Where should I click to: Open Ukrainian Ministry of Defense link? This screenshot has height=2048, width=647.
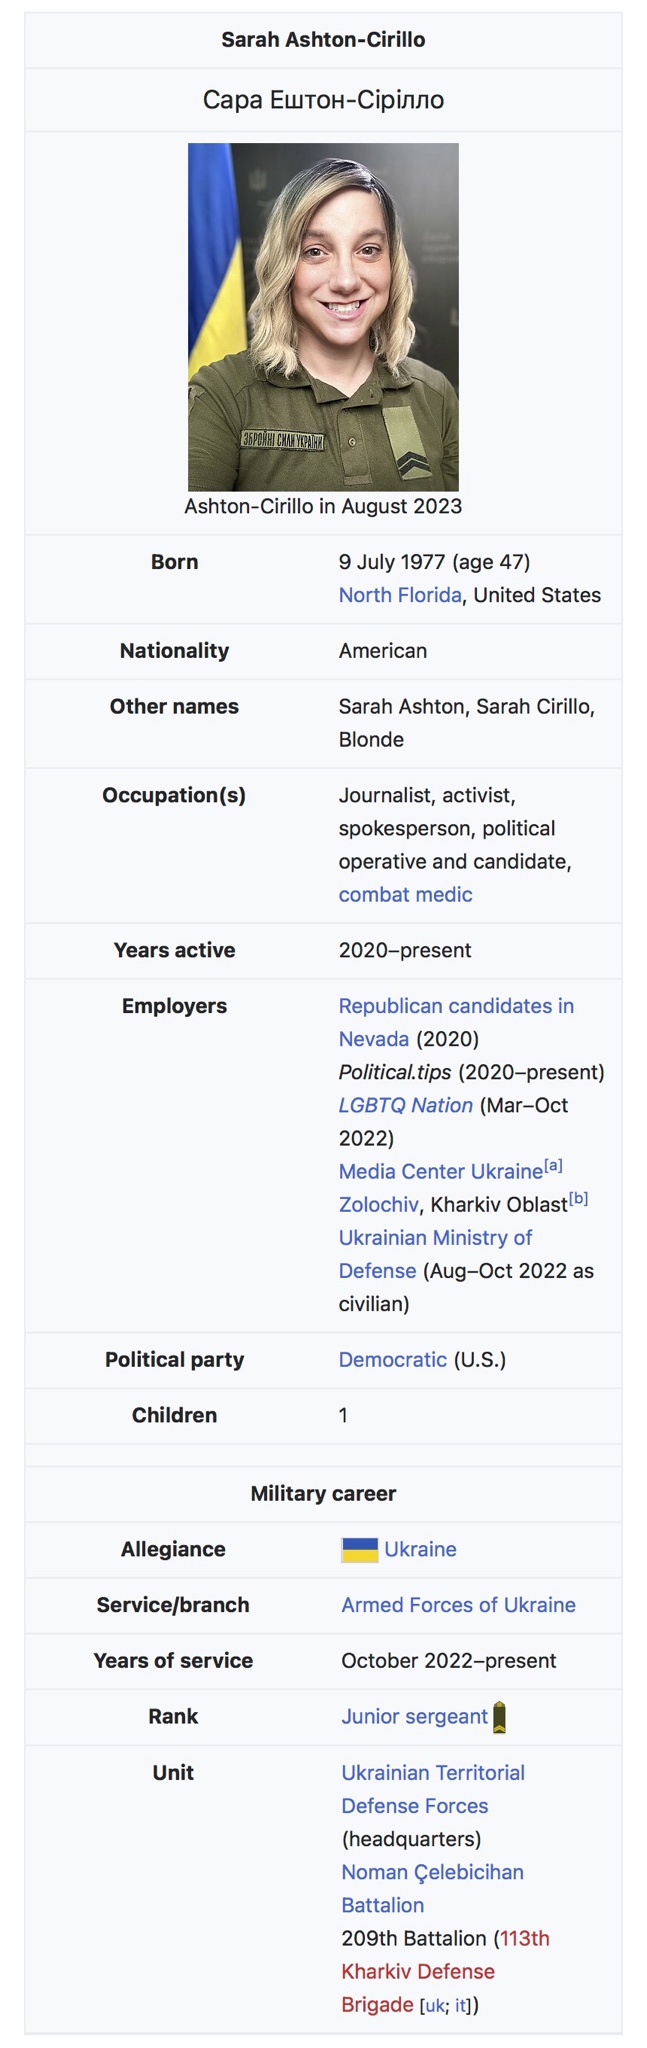[x=436, y=1254]
